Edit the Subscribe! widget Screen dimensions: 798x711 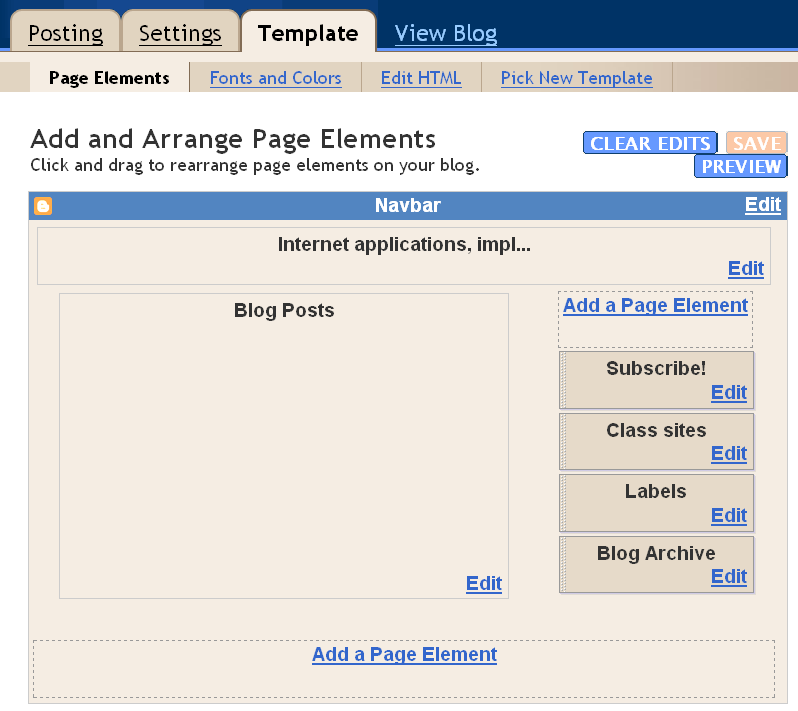pos(729,392)
